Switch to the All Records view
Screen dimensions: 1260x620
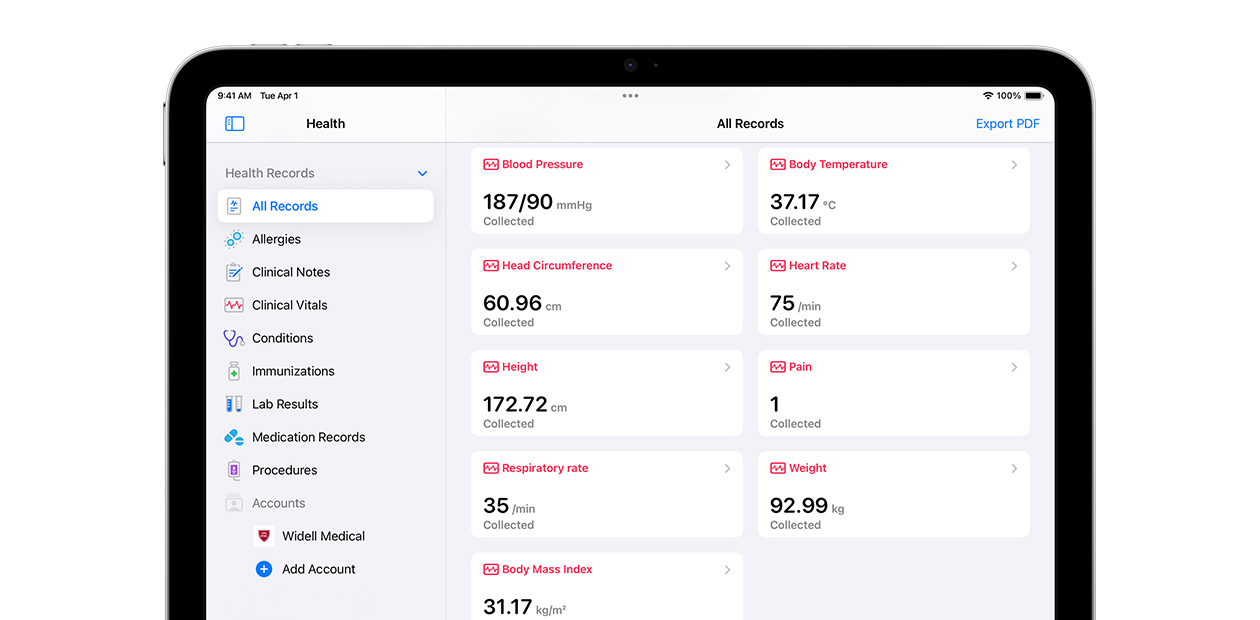pyautogui.click(x=284, y=206)
